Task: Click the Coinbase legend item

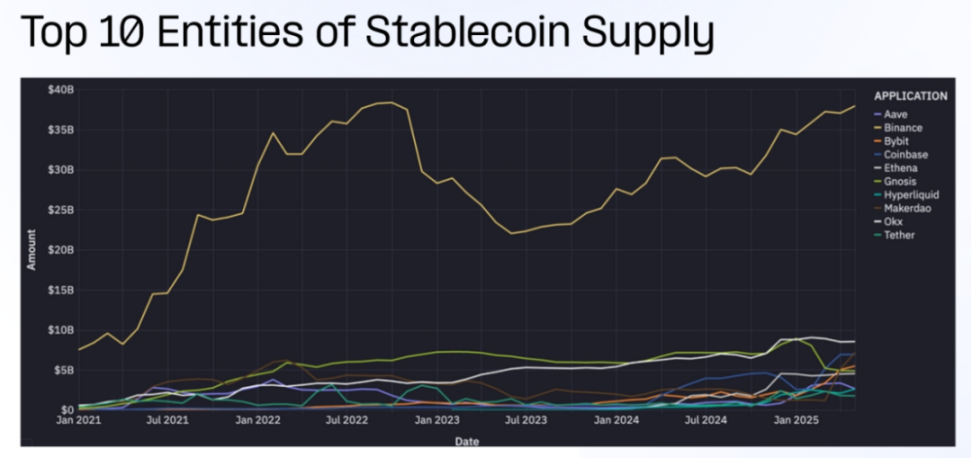Action: click(x=901, y=155)
